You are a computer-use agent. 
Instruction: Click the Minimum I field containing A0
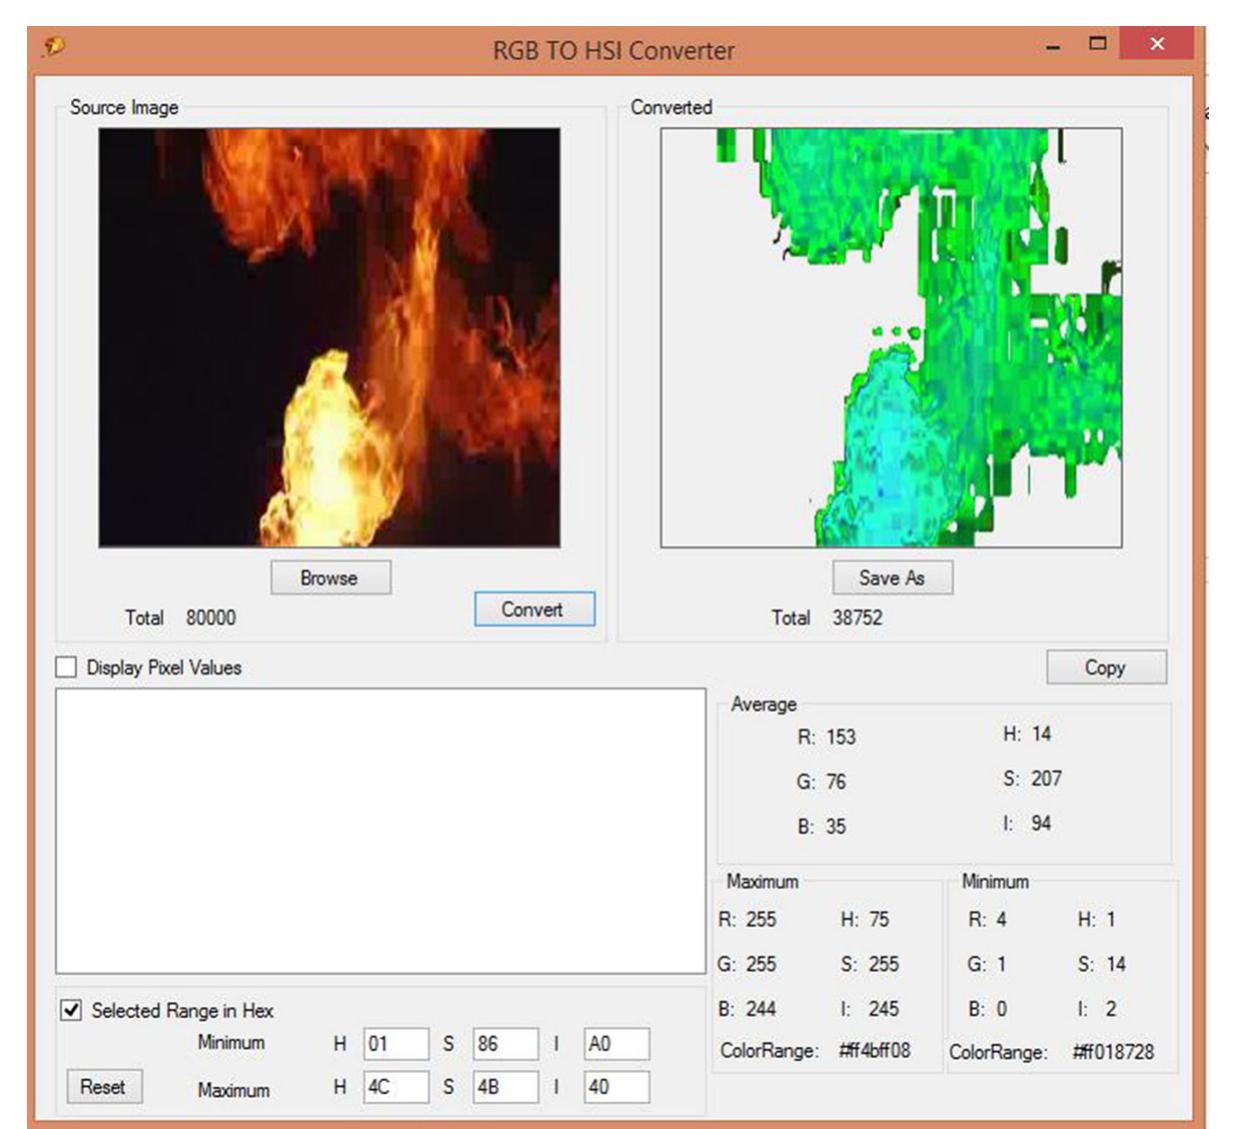point(616,1044)
